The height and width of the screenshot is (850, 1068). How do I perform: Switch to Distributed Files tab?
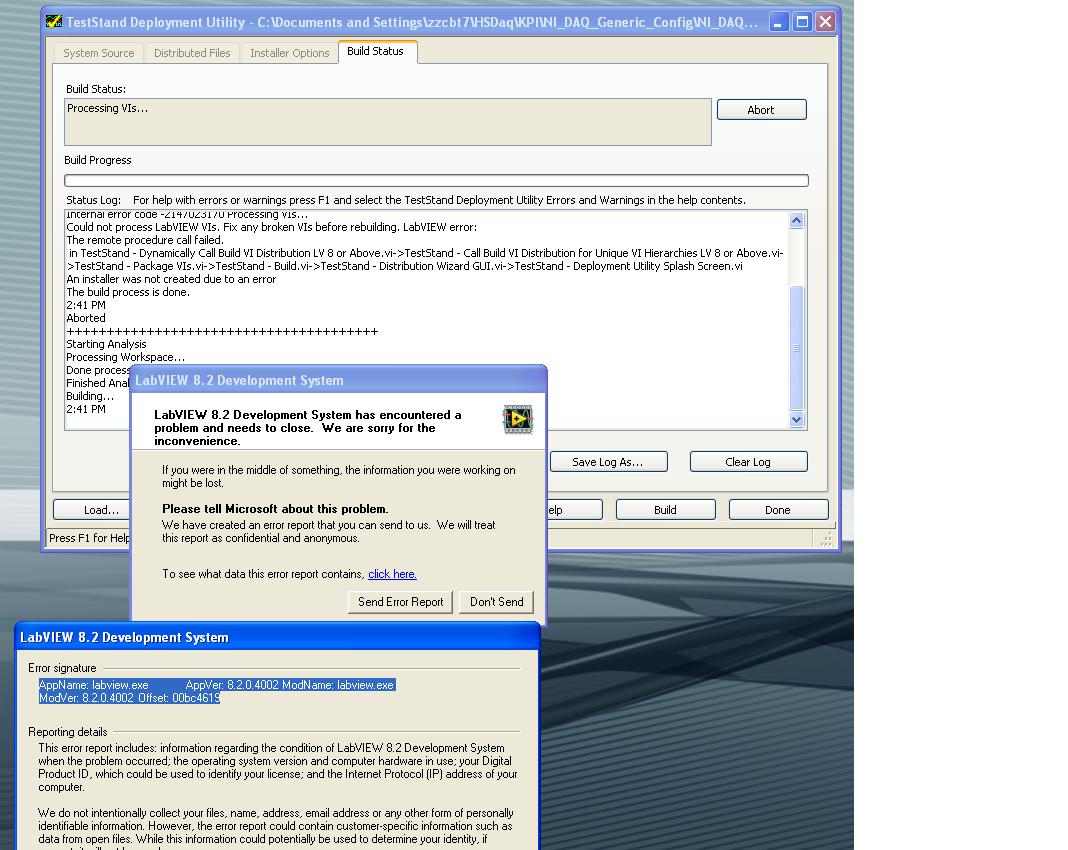pos(192,53)
